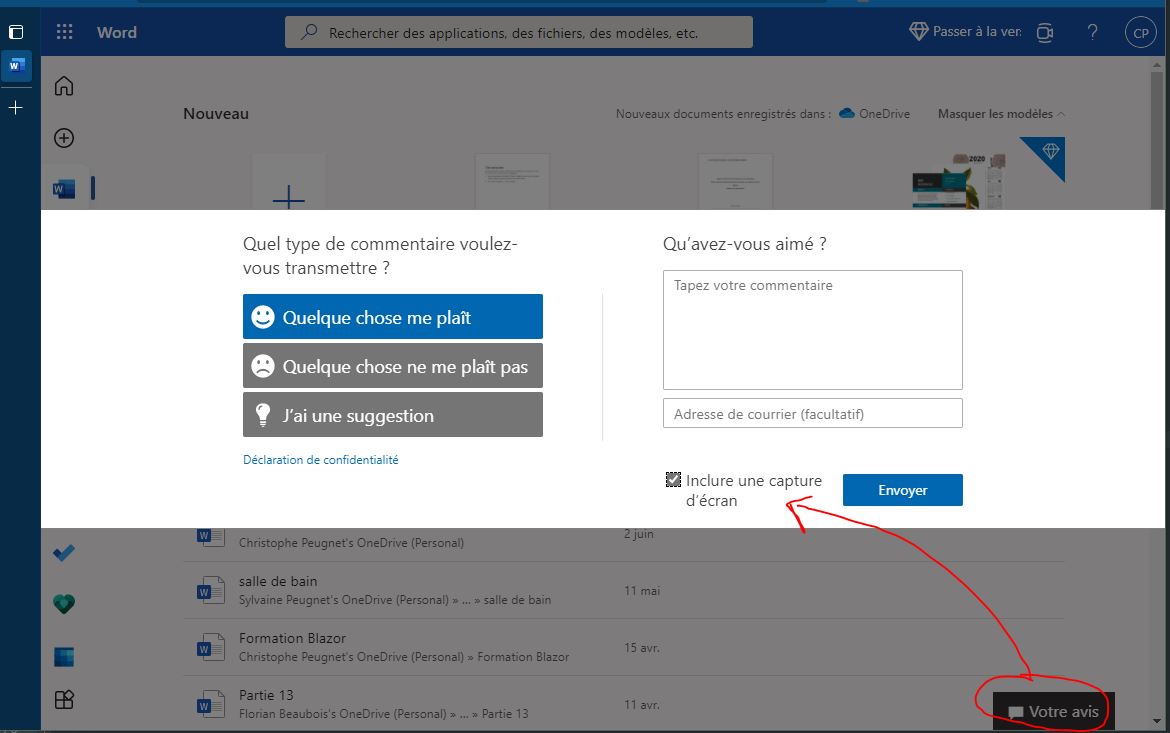Click the Votre avis feedback button
This screenshot has width=1170, height=733.
[x=1053, y=711]
